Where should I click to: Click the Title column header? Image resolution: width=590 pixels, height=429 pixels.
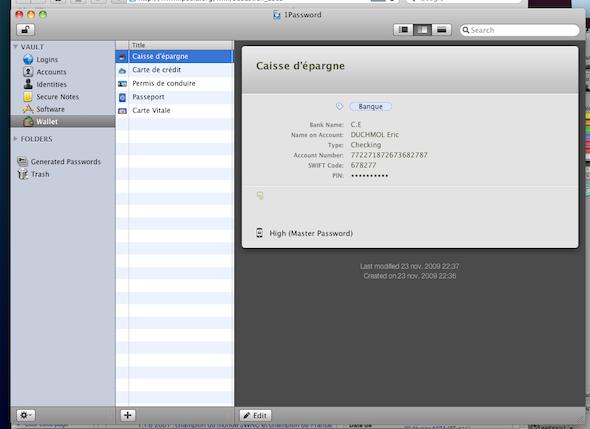click(181, 45)
